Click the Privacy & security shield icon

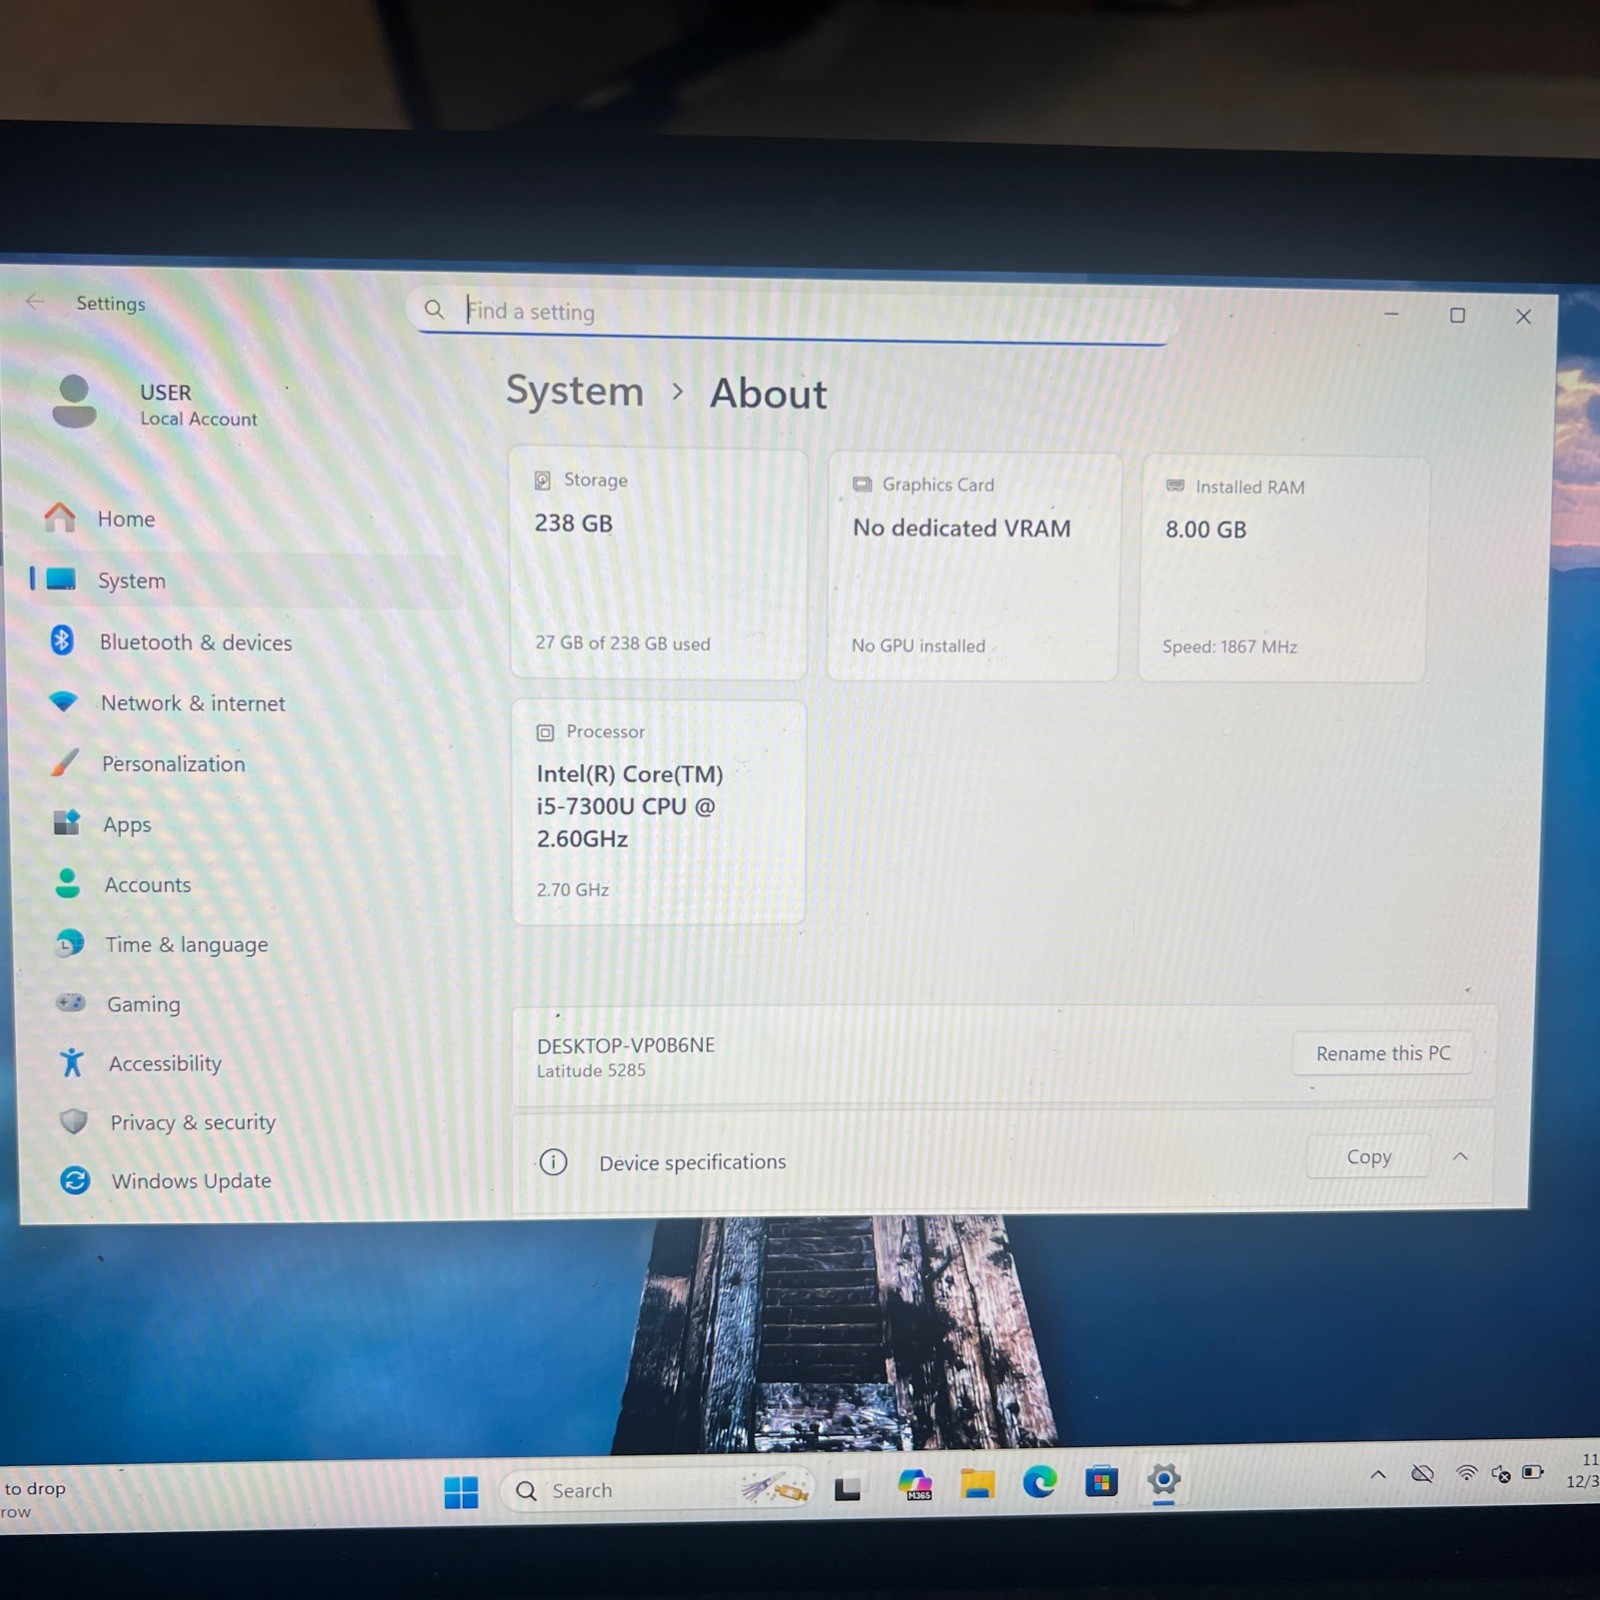pos(74,1121)
